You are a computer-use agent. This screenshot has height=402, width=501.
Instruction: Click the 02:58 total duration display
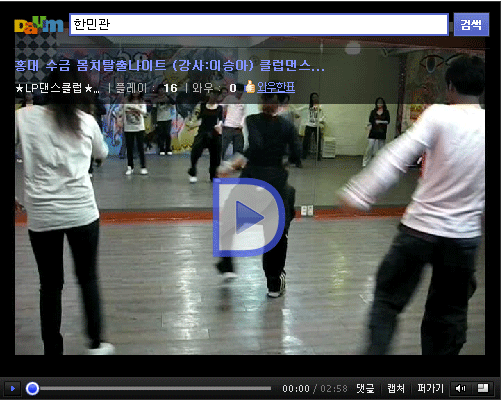pyautogui.click(x=334, y=389)
